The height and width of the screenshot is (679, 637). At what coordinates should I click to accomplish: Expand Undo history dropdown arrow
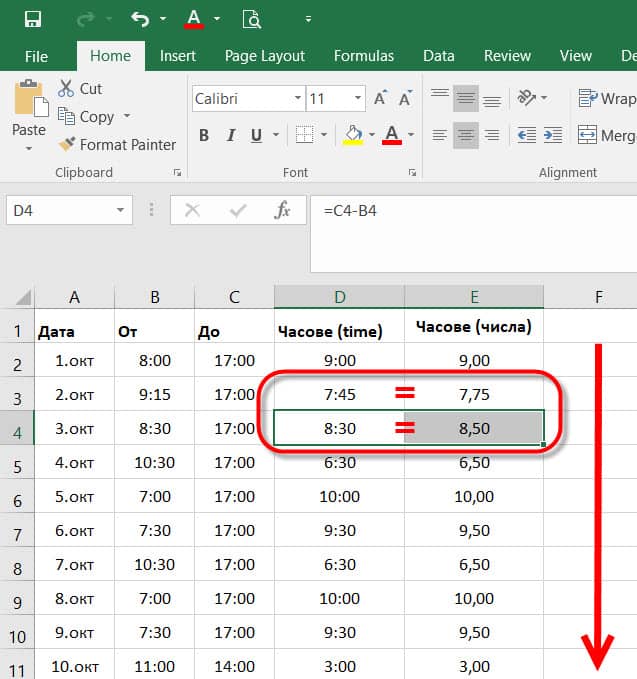click(x=163, y=19)
